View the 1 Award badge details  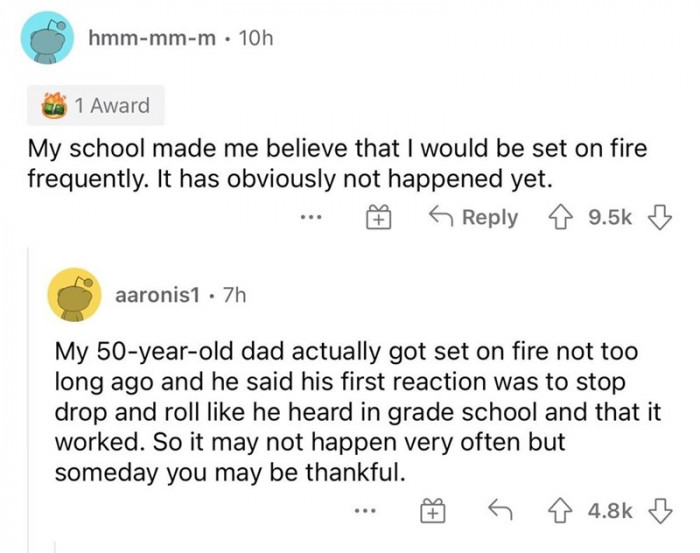coord(95,105)
